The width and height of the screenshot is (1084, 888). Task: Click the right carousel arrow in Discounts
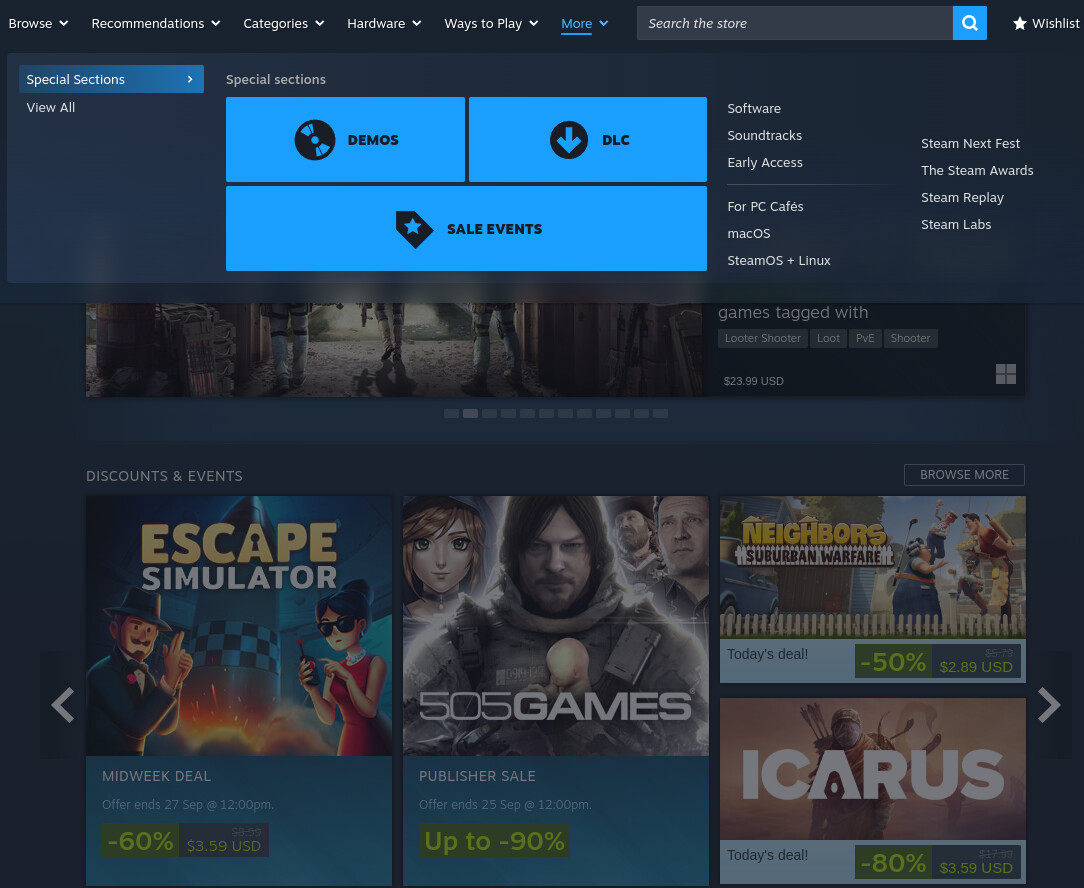coord(1049,705)
